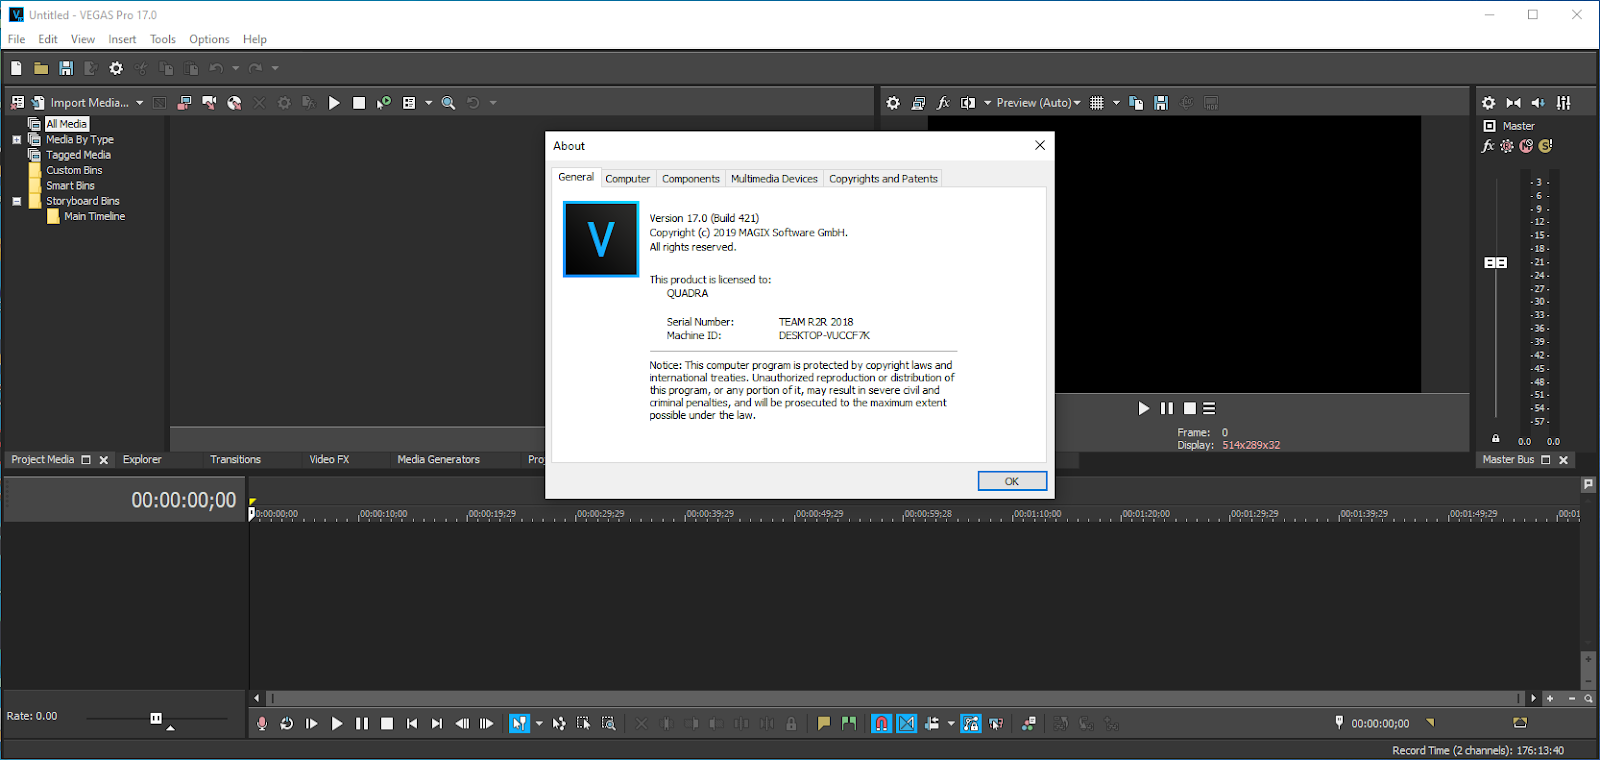Switch to the Computer tab in About
This screenshot has height=760, width=1600.
point(628,179)
